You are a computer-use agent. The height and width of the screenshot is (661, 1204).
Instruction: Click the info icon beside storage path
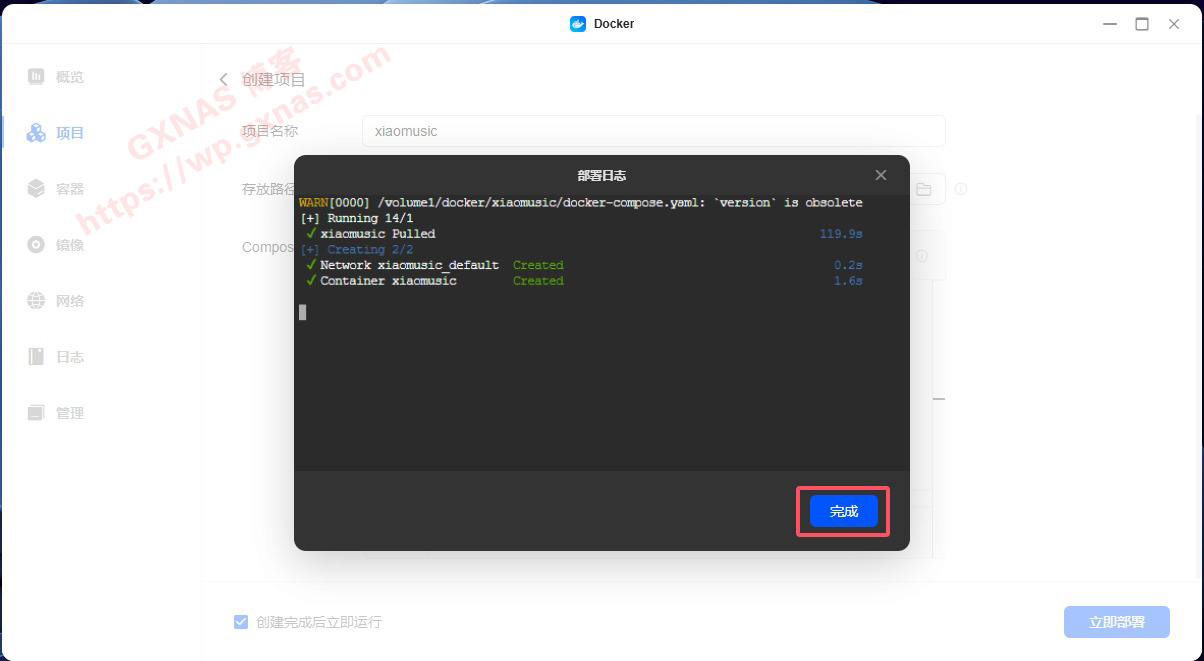(960, 189)
